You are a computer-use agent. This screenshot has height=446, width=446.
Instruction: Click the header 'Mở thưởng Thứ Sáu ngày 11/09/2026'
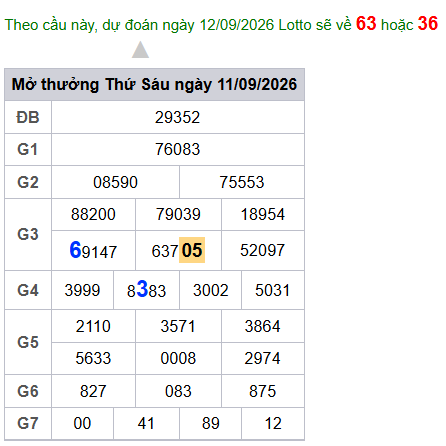(x=154, y=84)
